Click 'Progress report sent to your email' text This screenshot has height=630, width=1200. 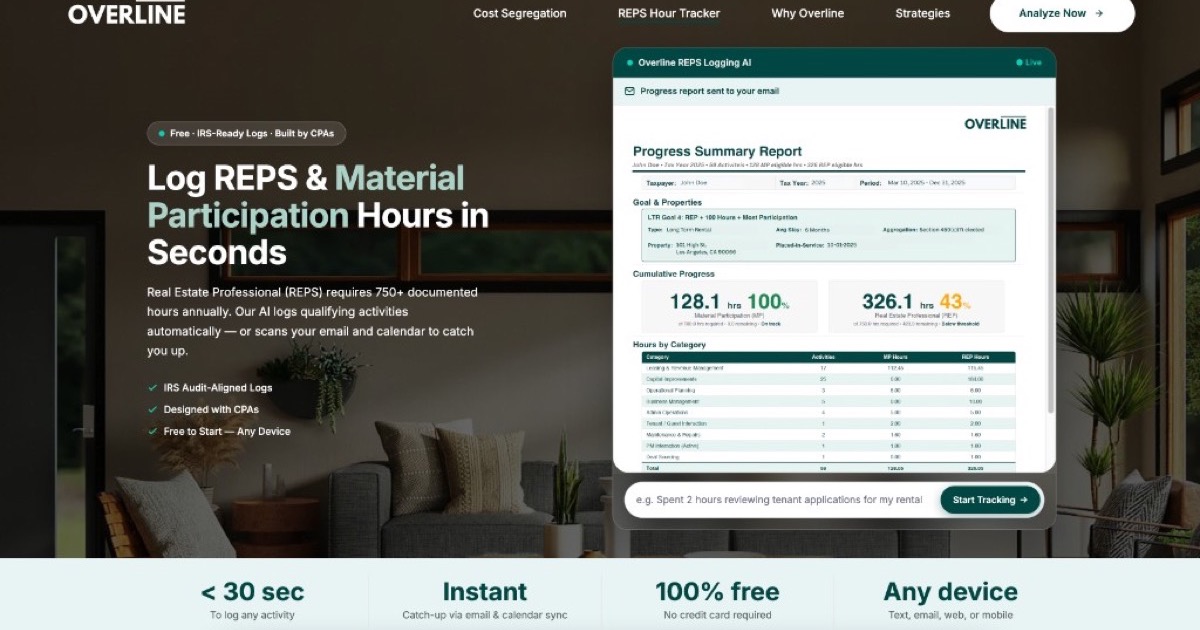coord(709,91)
